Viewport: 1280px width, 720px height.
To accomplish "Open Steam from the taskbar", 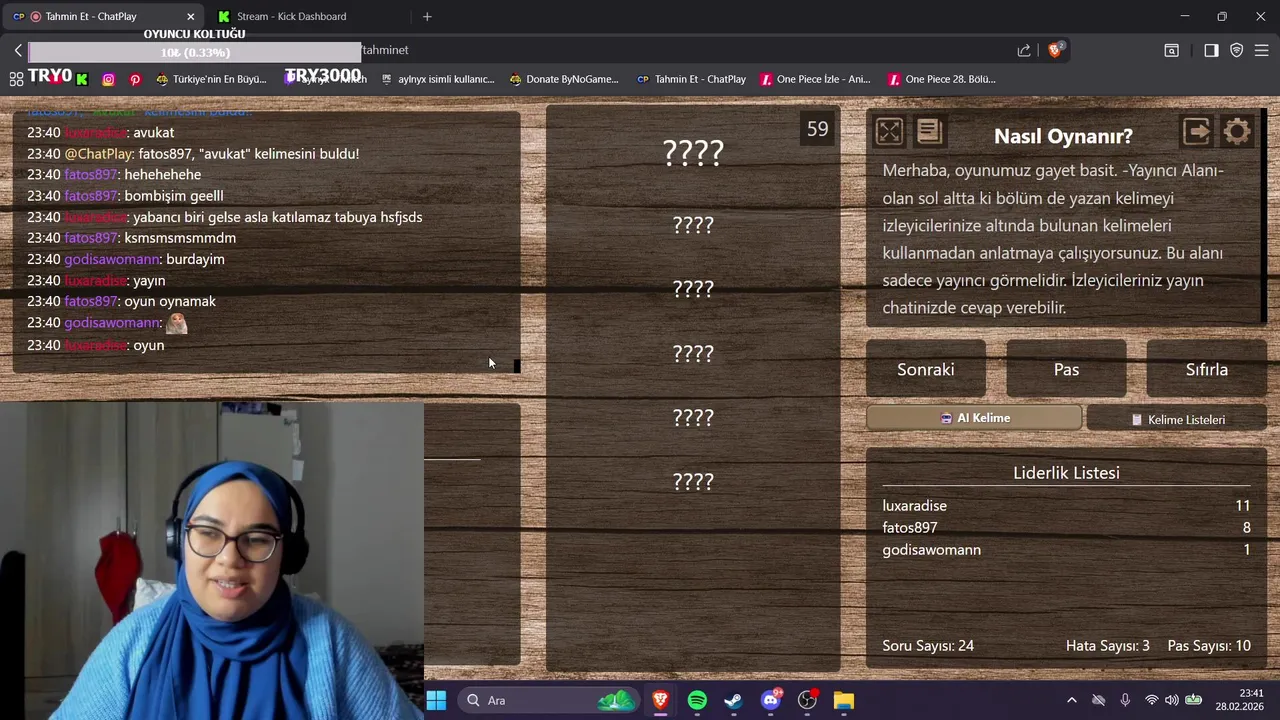I will pos(733,700).
